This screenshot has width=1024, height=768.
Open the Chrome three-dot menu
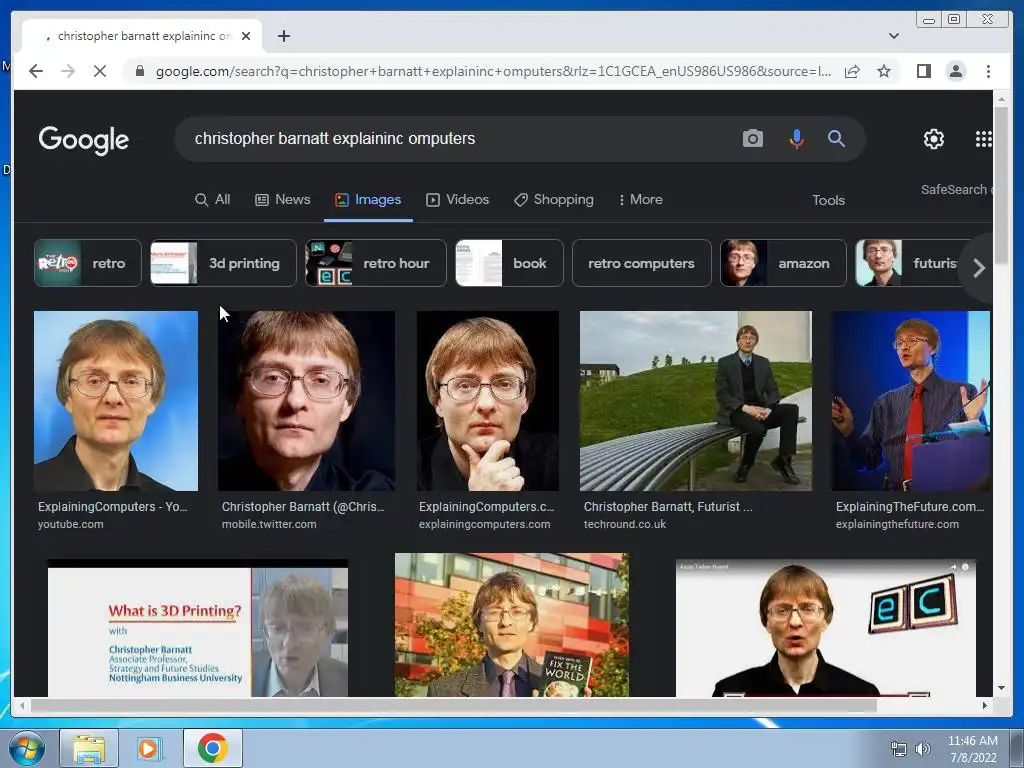[988, 71]
